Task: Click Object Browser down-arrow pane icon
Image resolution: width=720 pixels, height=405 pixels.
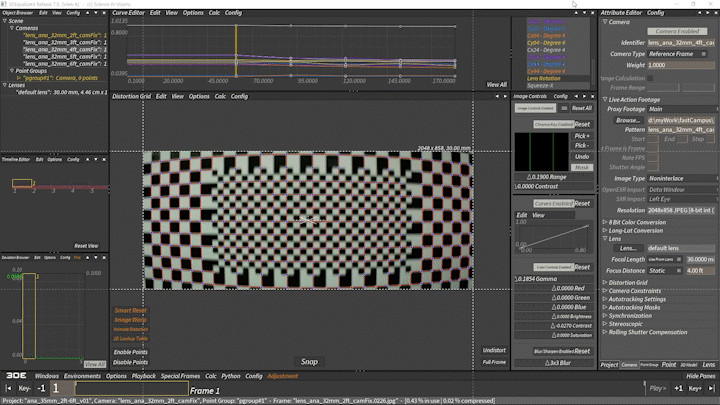Action: 96,13
